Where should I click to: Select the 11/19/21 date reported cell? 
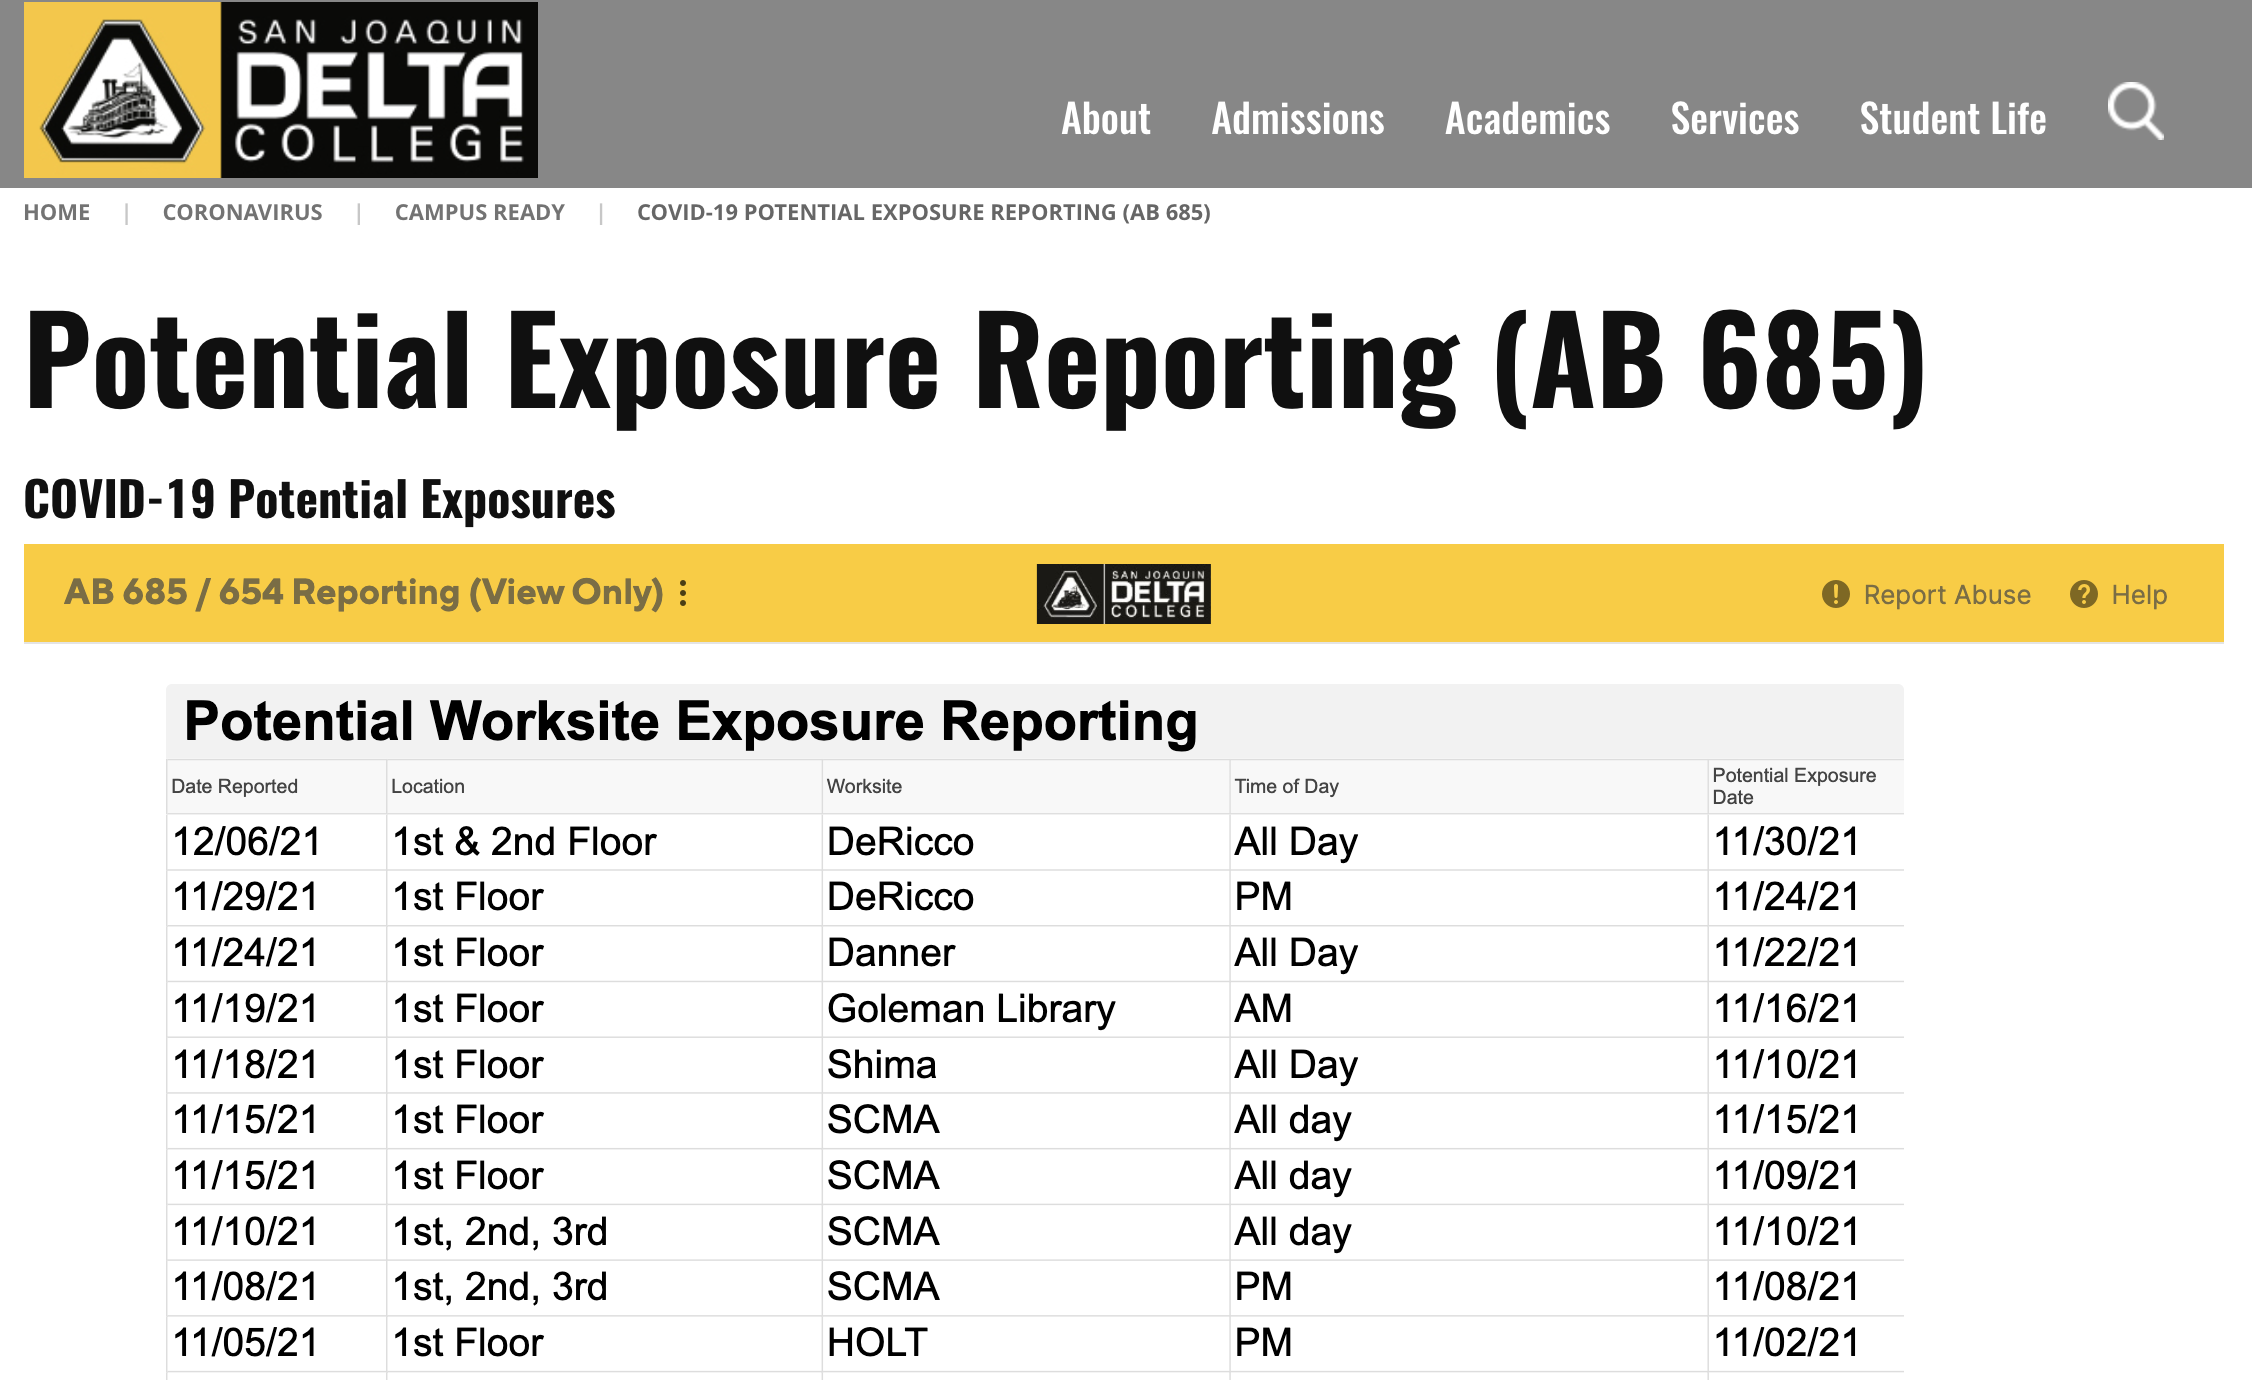point(277,1009)
